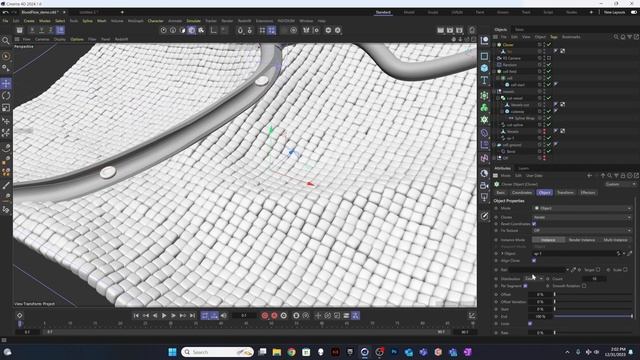Switch to the Coordinates tab
The height and width of the screenshot is (360, 640).
522,193
